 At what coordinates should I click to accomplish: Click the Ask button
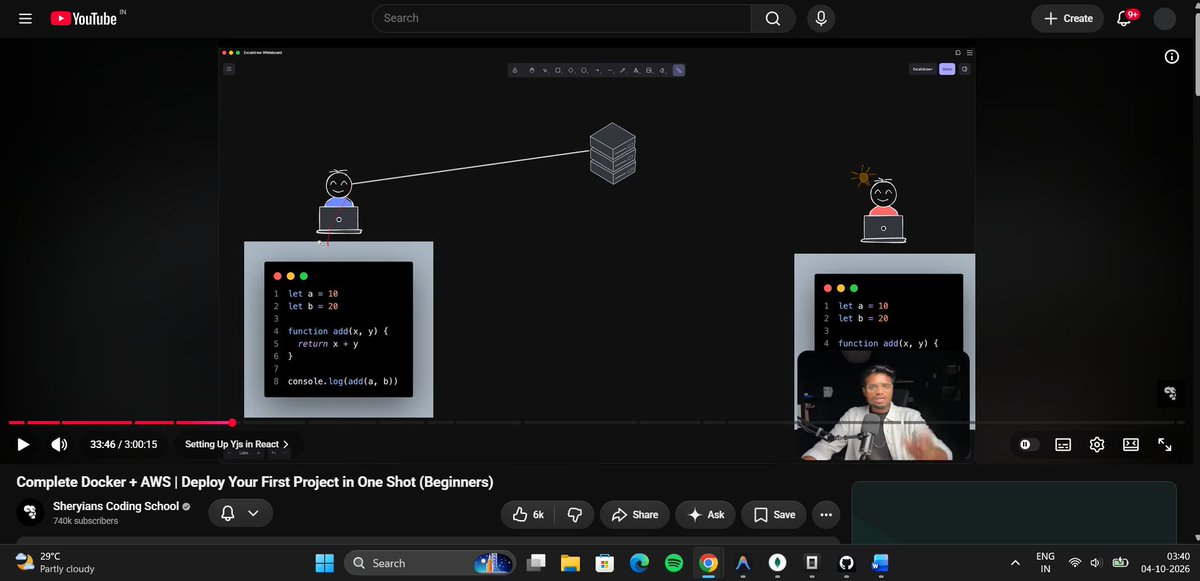pos(706,514)
